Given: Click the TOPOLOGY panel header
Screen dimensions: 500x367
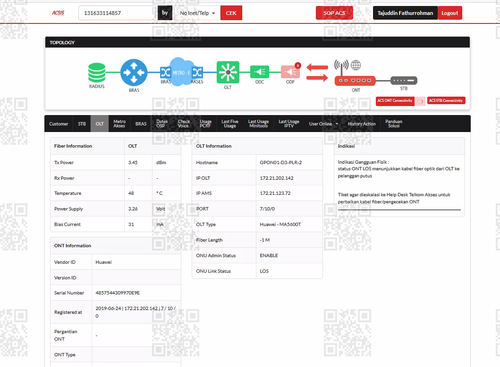Looking at the screenshot, I should click(257, 42).
